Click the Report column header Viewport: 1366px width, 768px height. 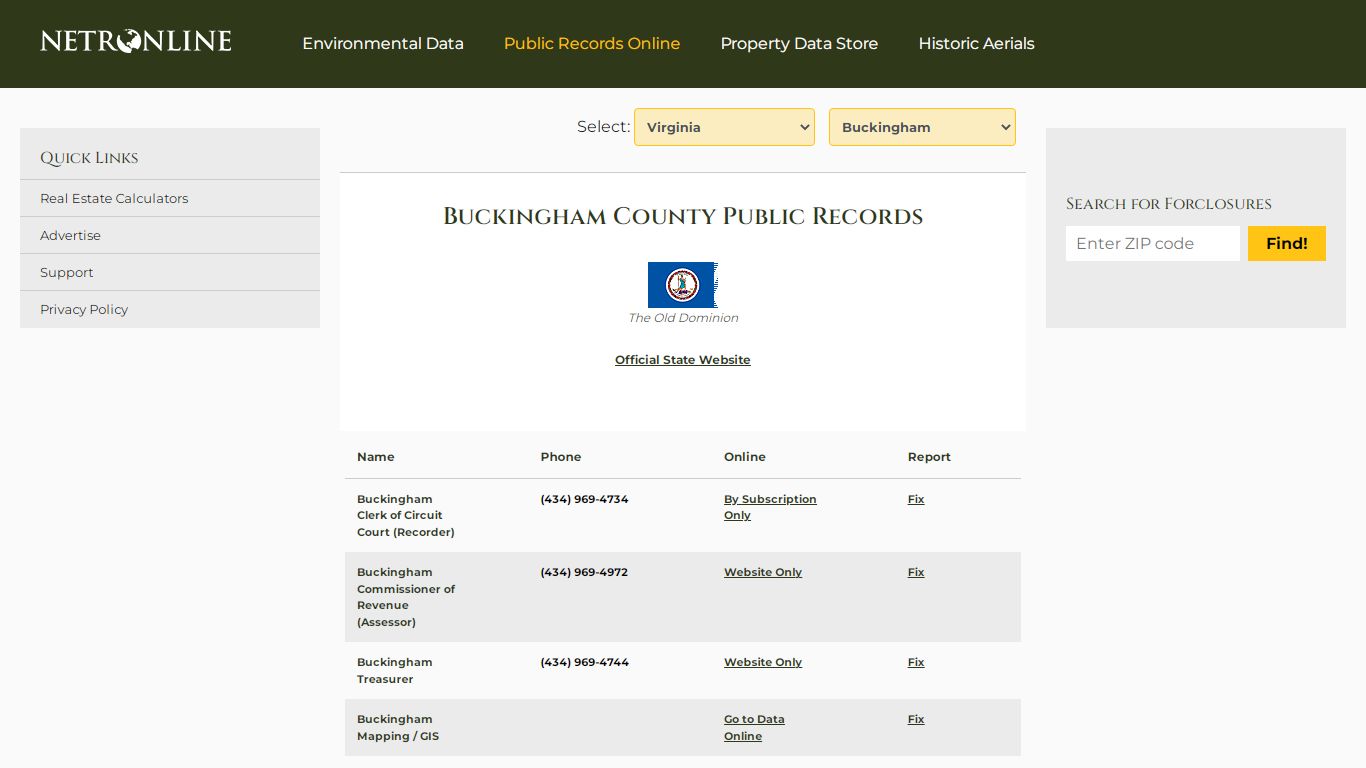(929, 457)
